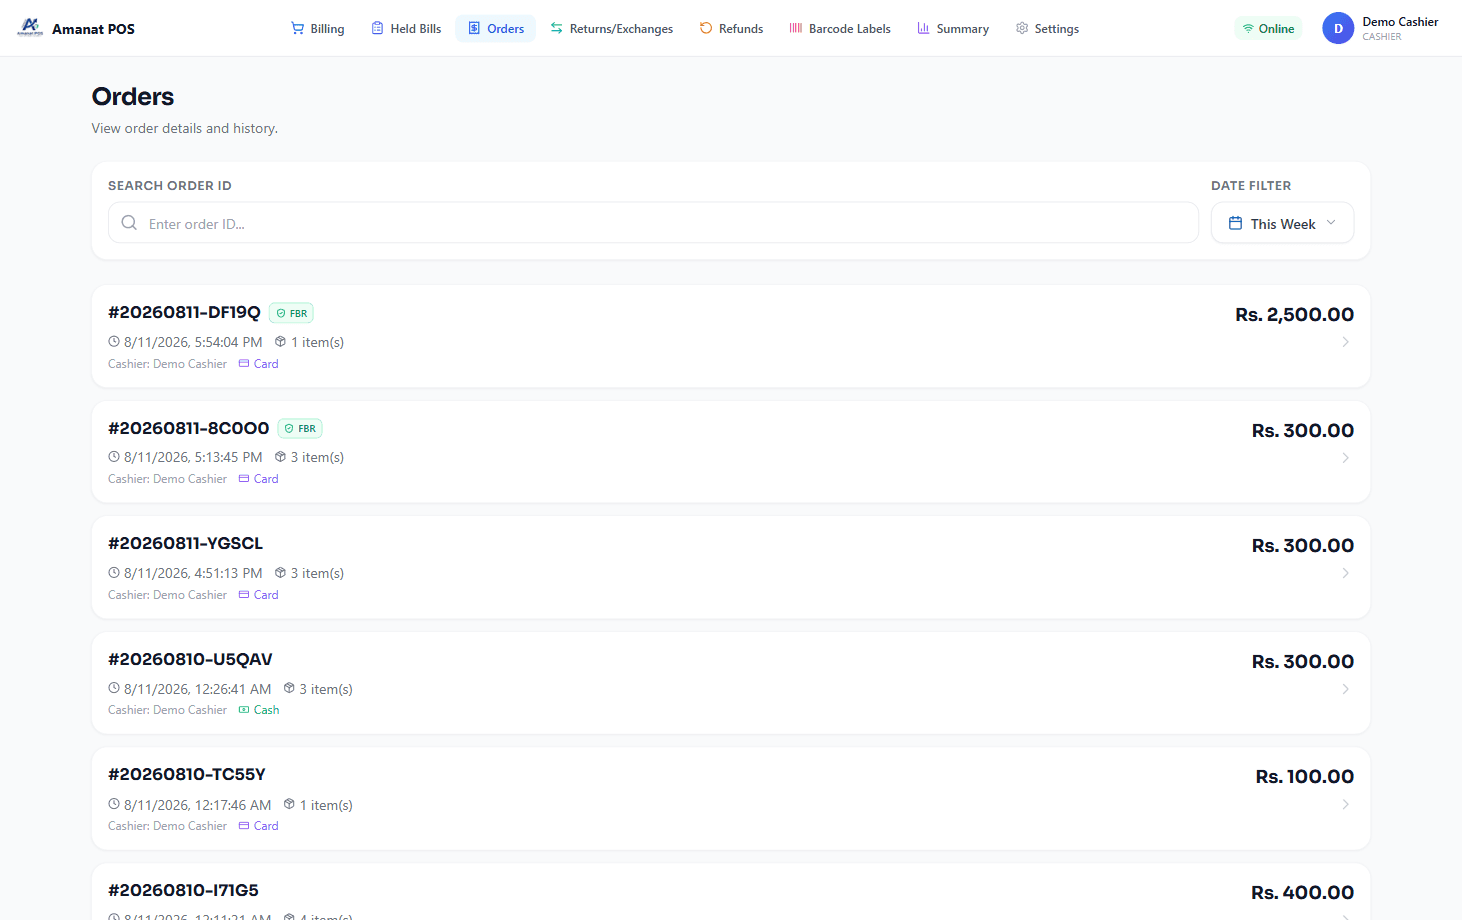Expand order U5QAV with its chevron
The image size is (1462, 921).
[1345, 689]
